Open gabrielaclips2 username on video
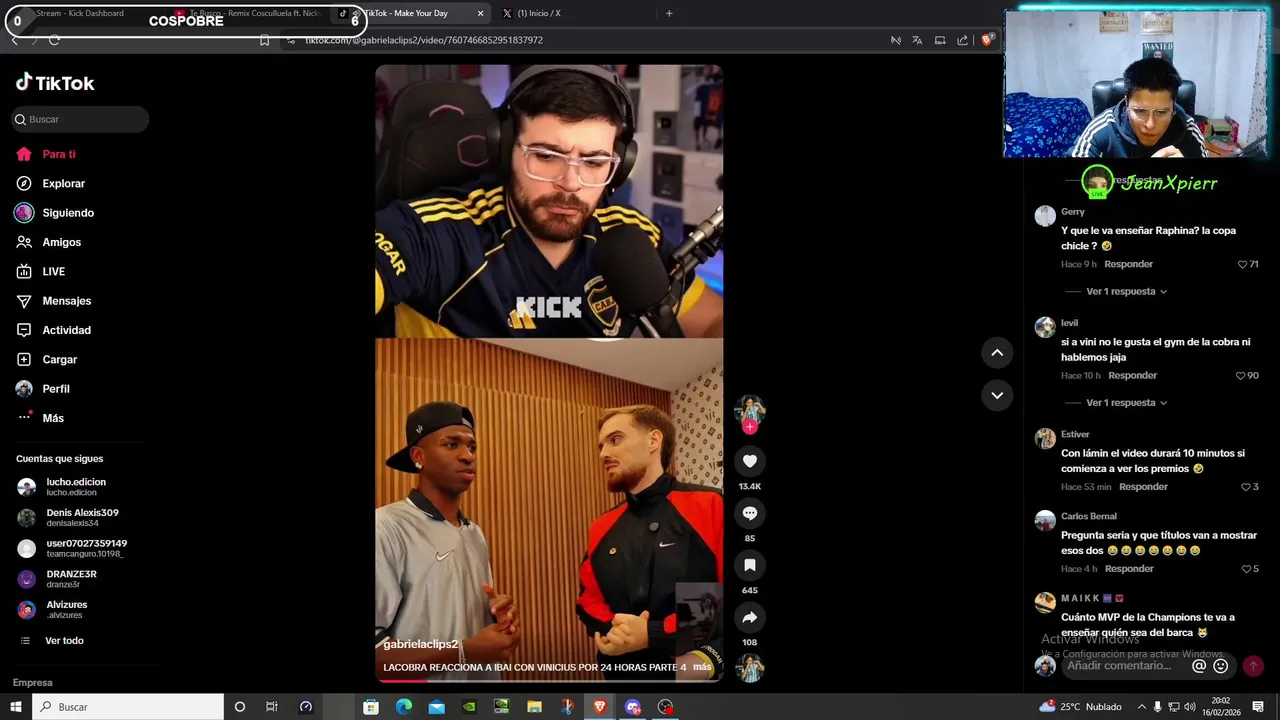This screenshot has height=720, width=1280. coord(420,644)
